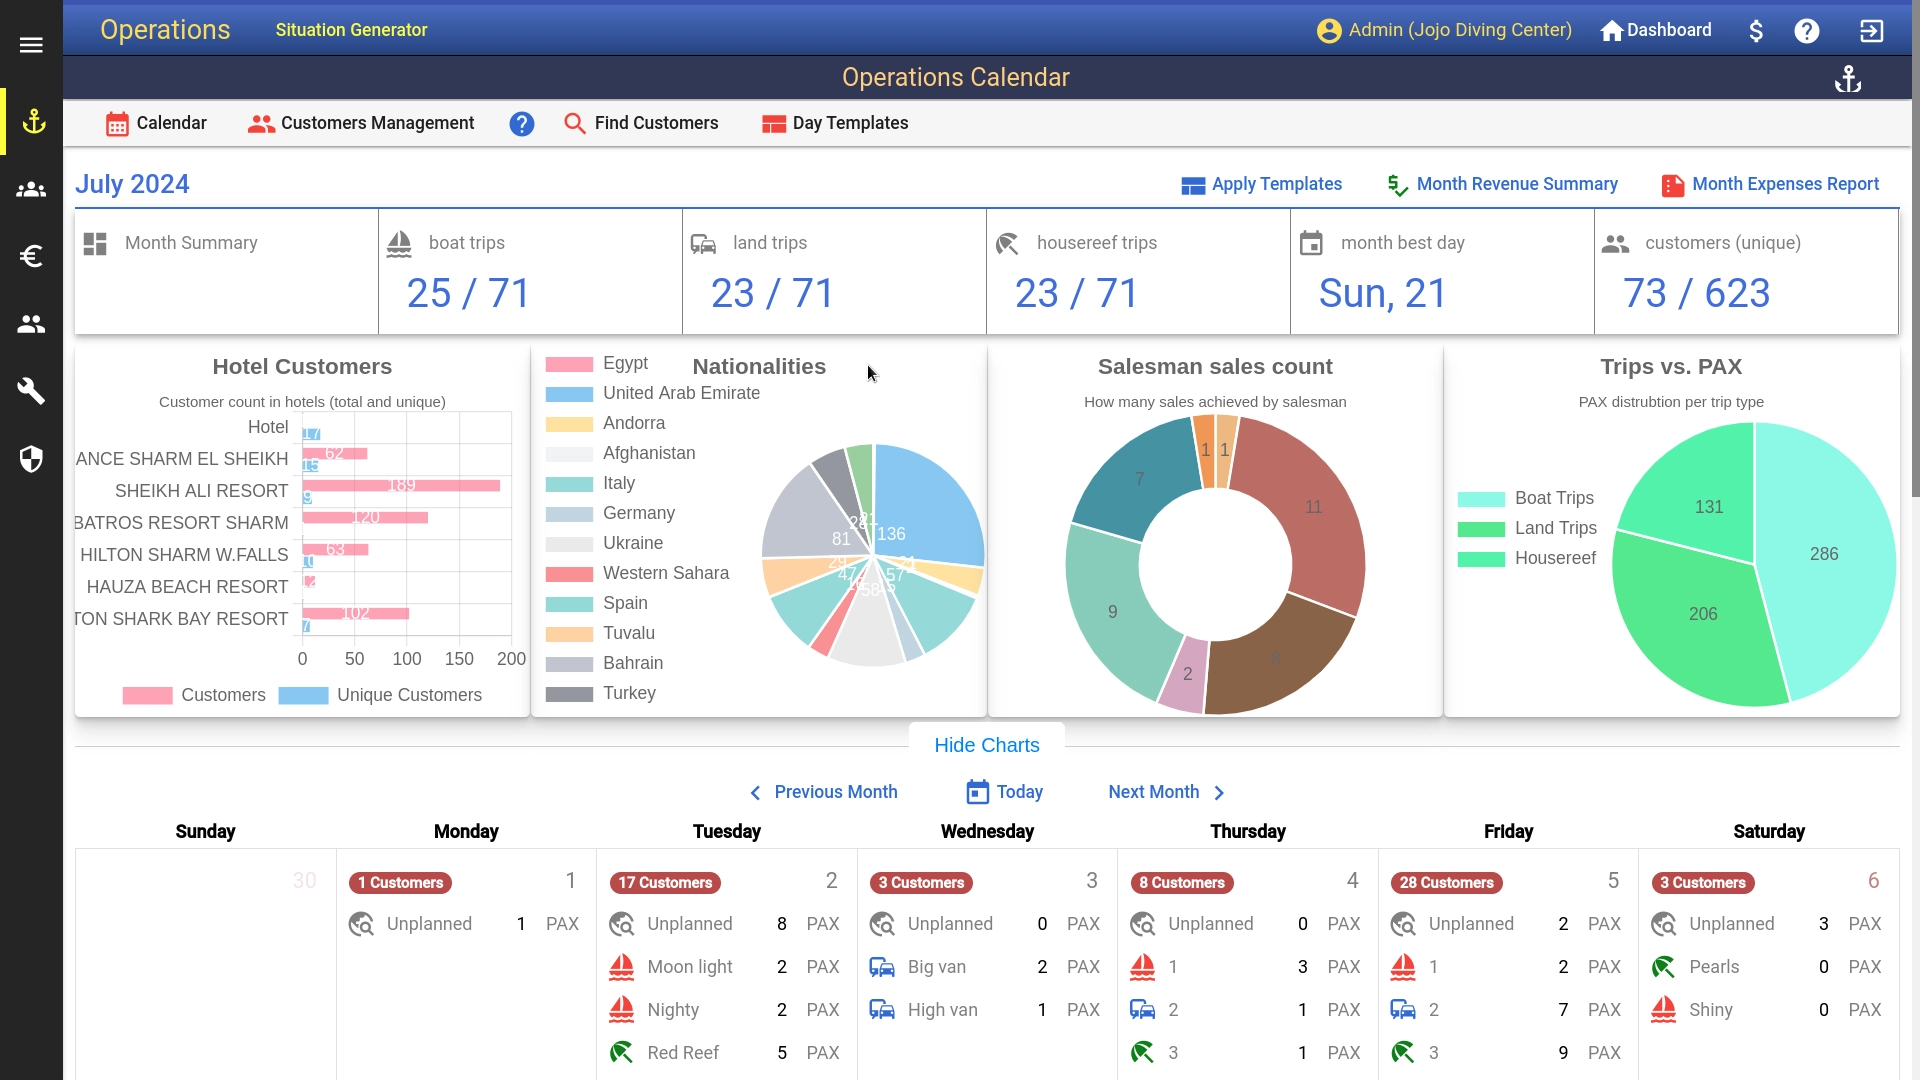Click the Turkey color swatch

[569, 695]
